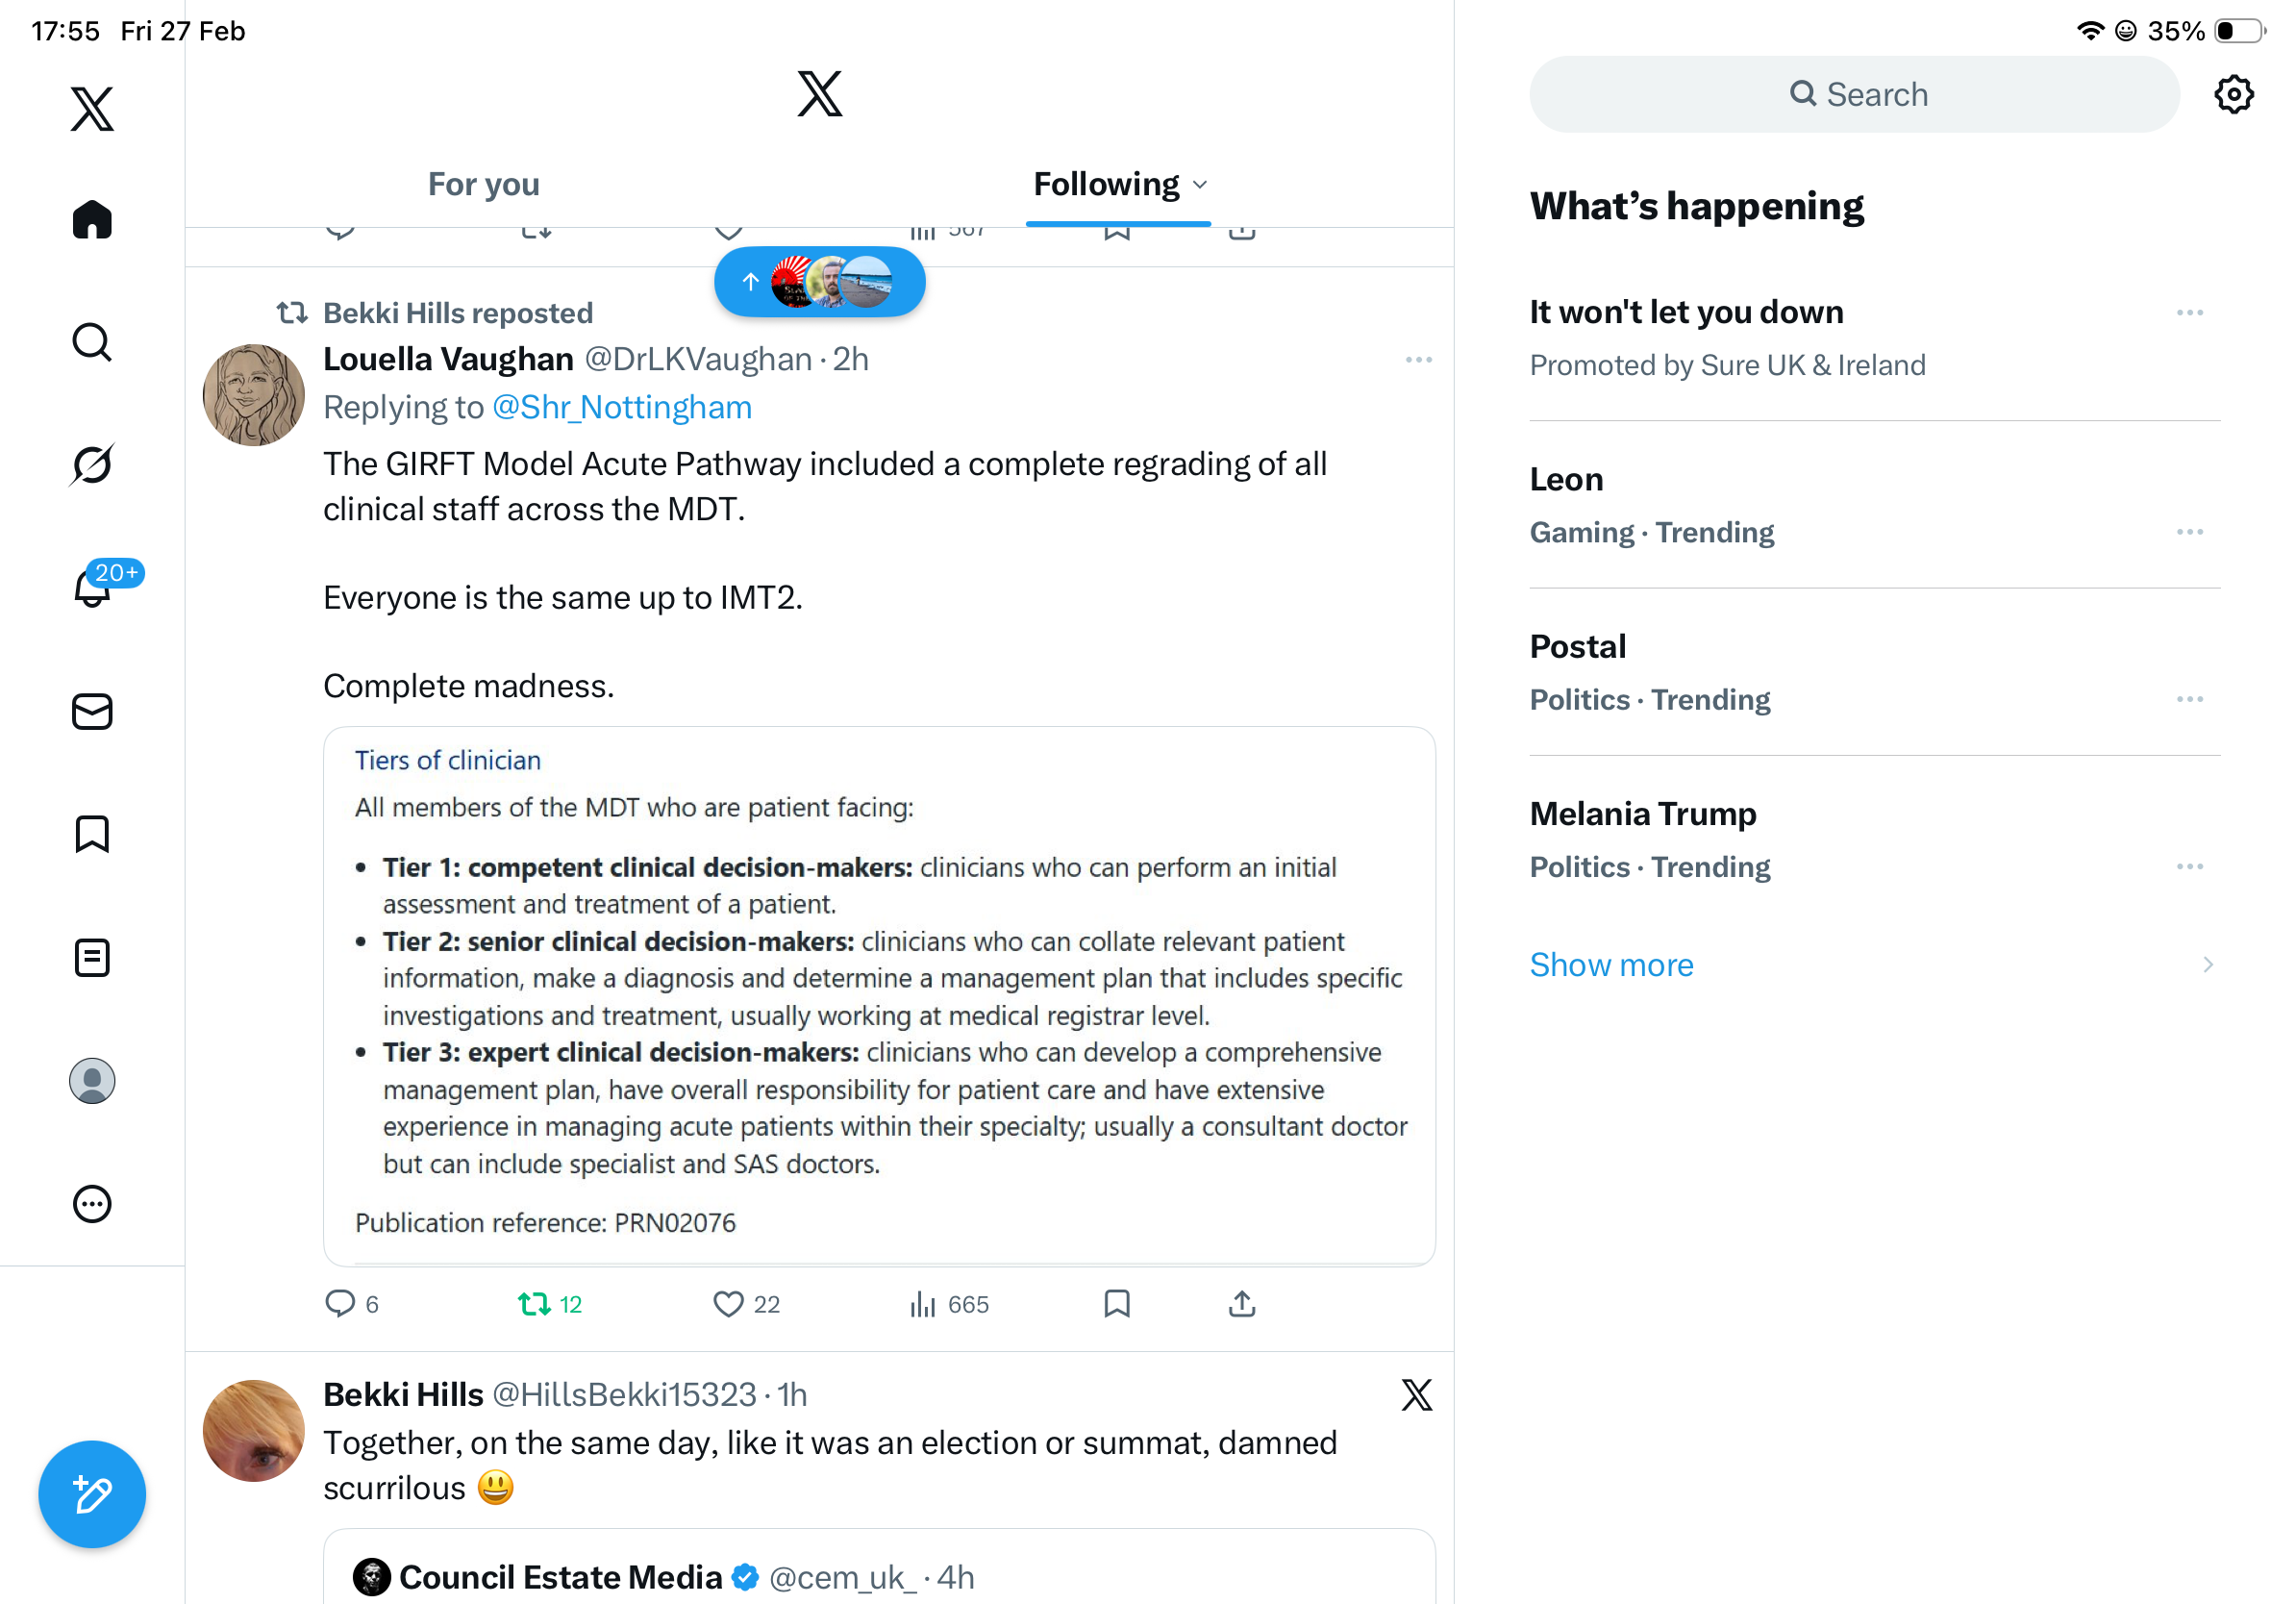
Task: Open the Notifications bell
Action: [x=92, y=588]
